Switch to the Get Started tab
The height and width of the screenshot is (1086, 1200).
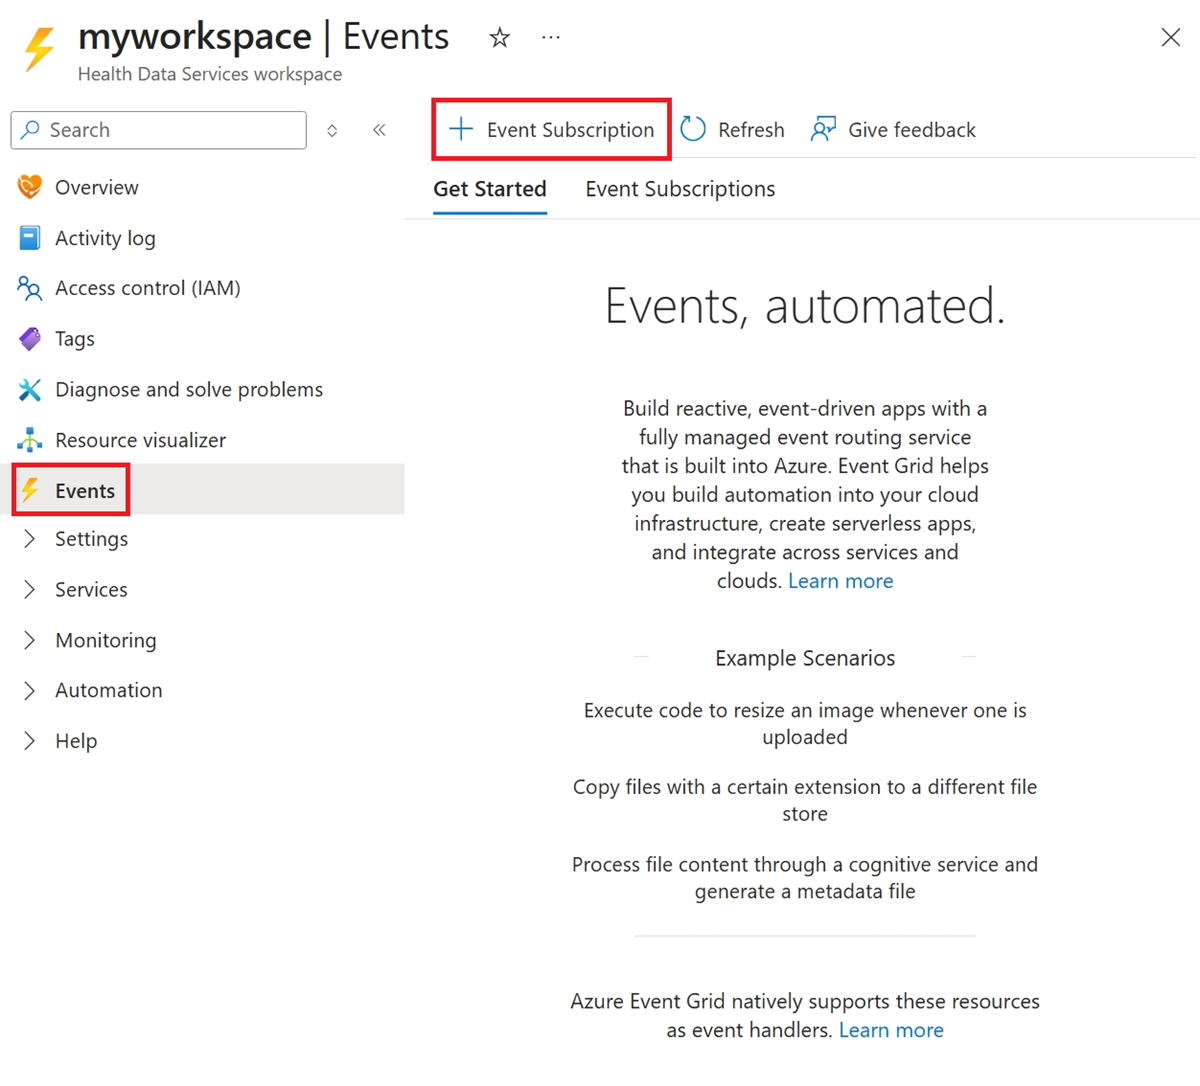[490, 189]
